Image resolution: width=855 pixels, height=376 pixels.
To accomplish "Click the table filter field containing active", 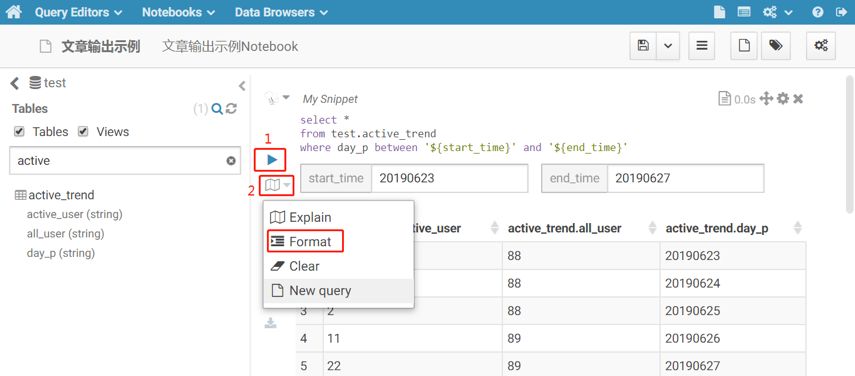I will [125, 160].
